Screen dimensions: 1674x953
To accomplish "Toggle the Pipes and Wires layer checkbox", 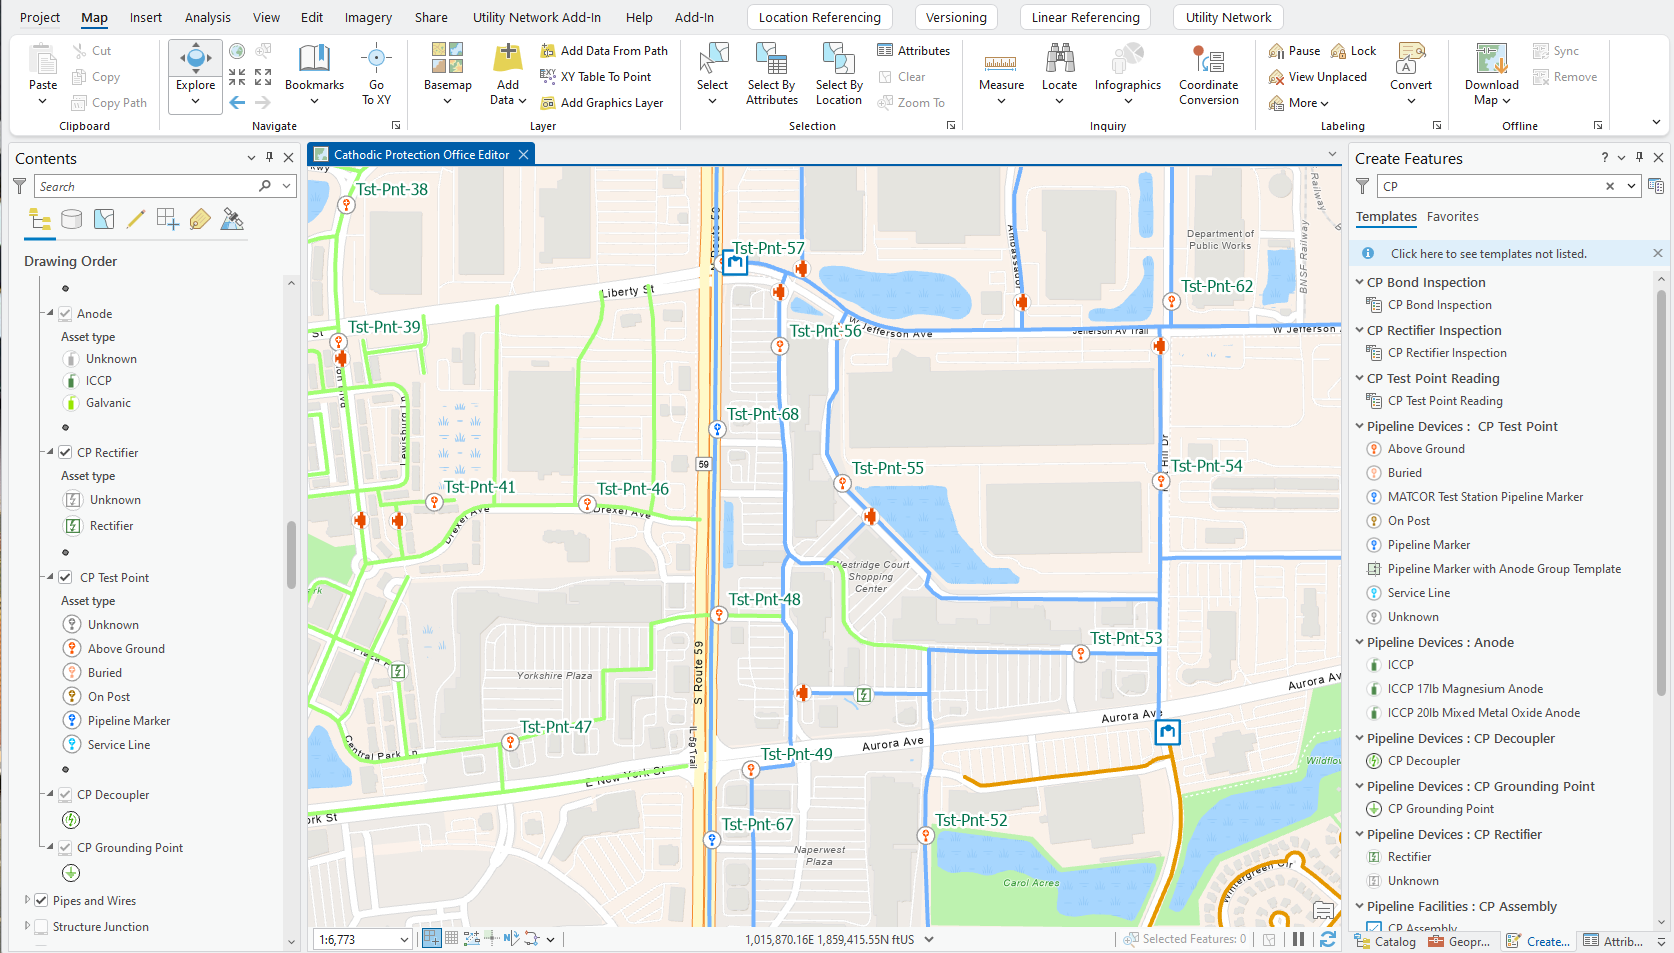I will [41, 900].
